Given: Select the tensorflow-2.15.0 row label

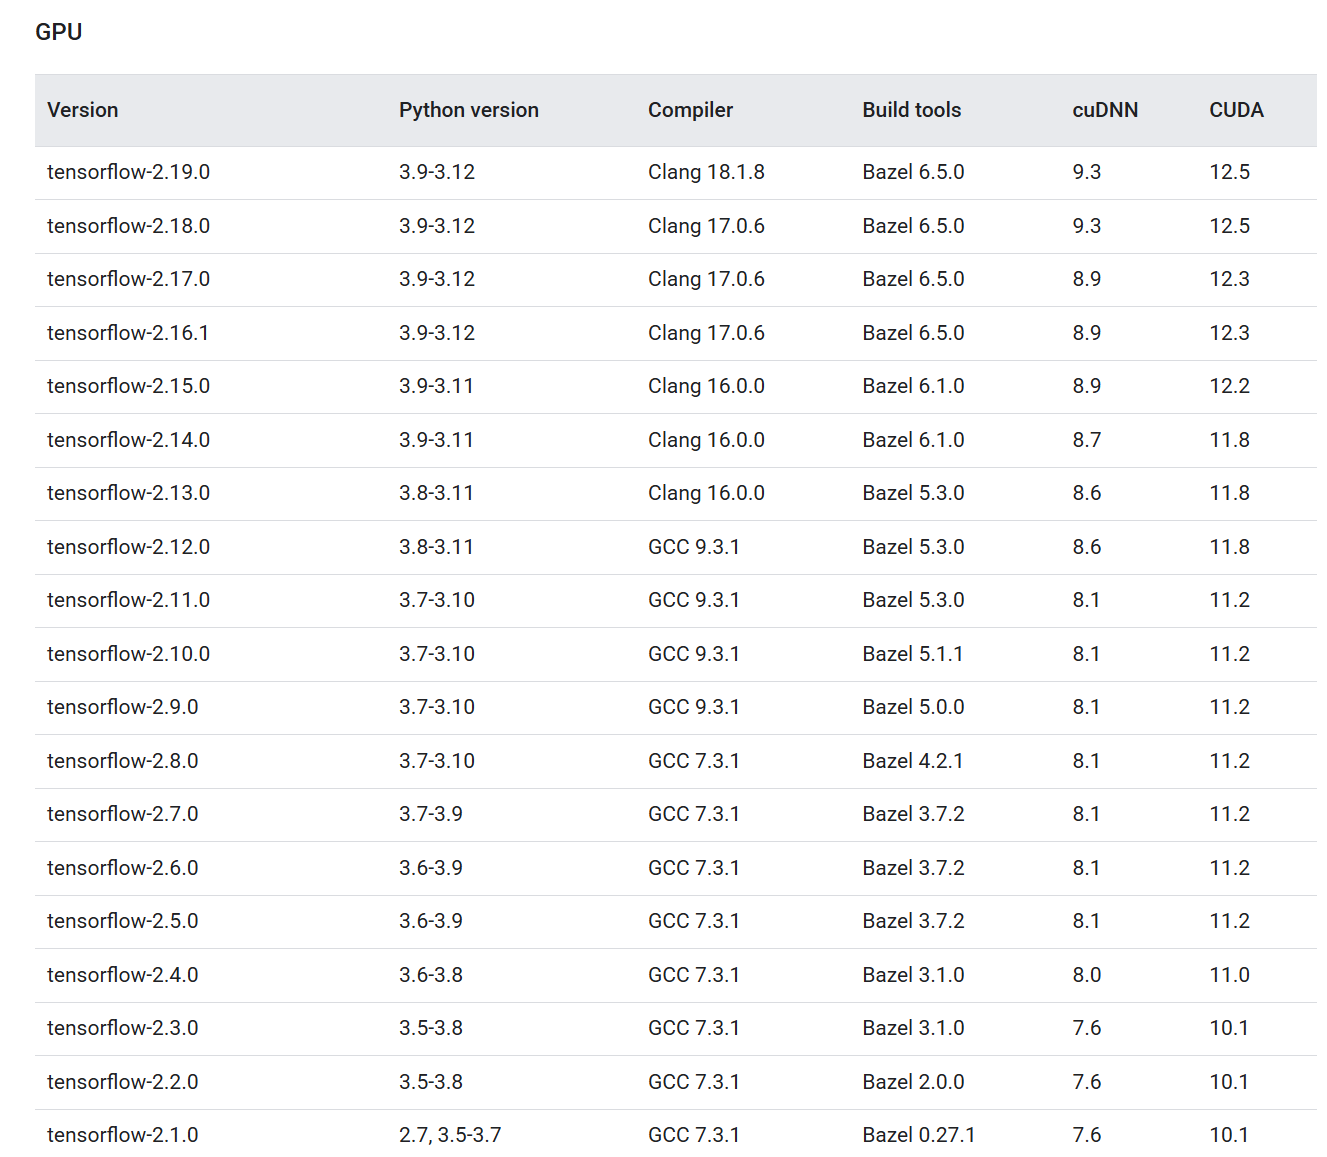Looking at the screenshot, I should pos(128,386).
